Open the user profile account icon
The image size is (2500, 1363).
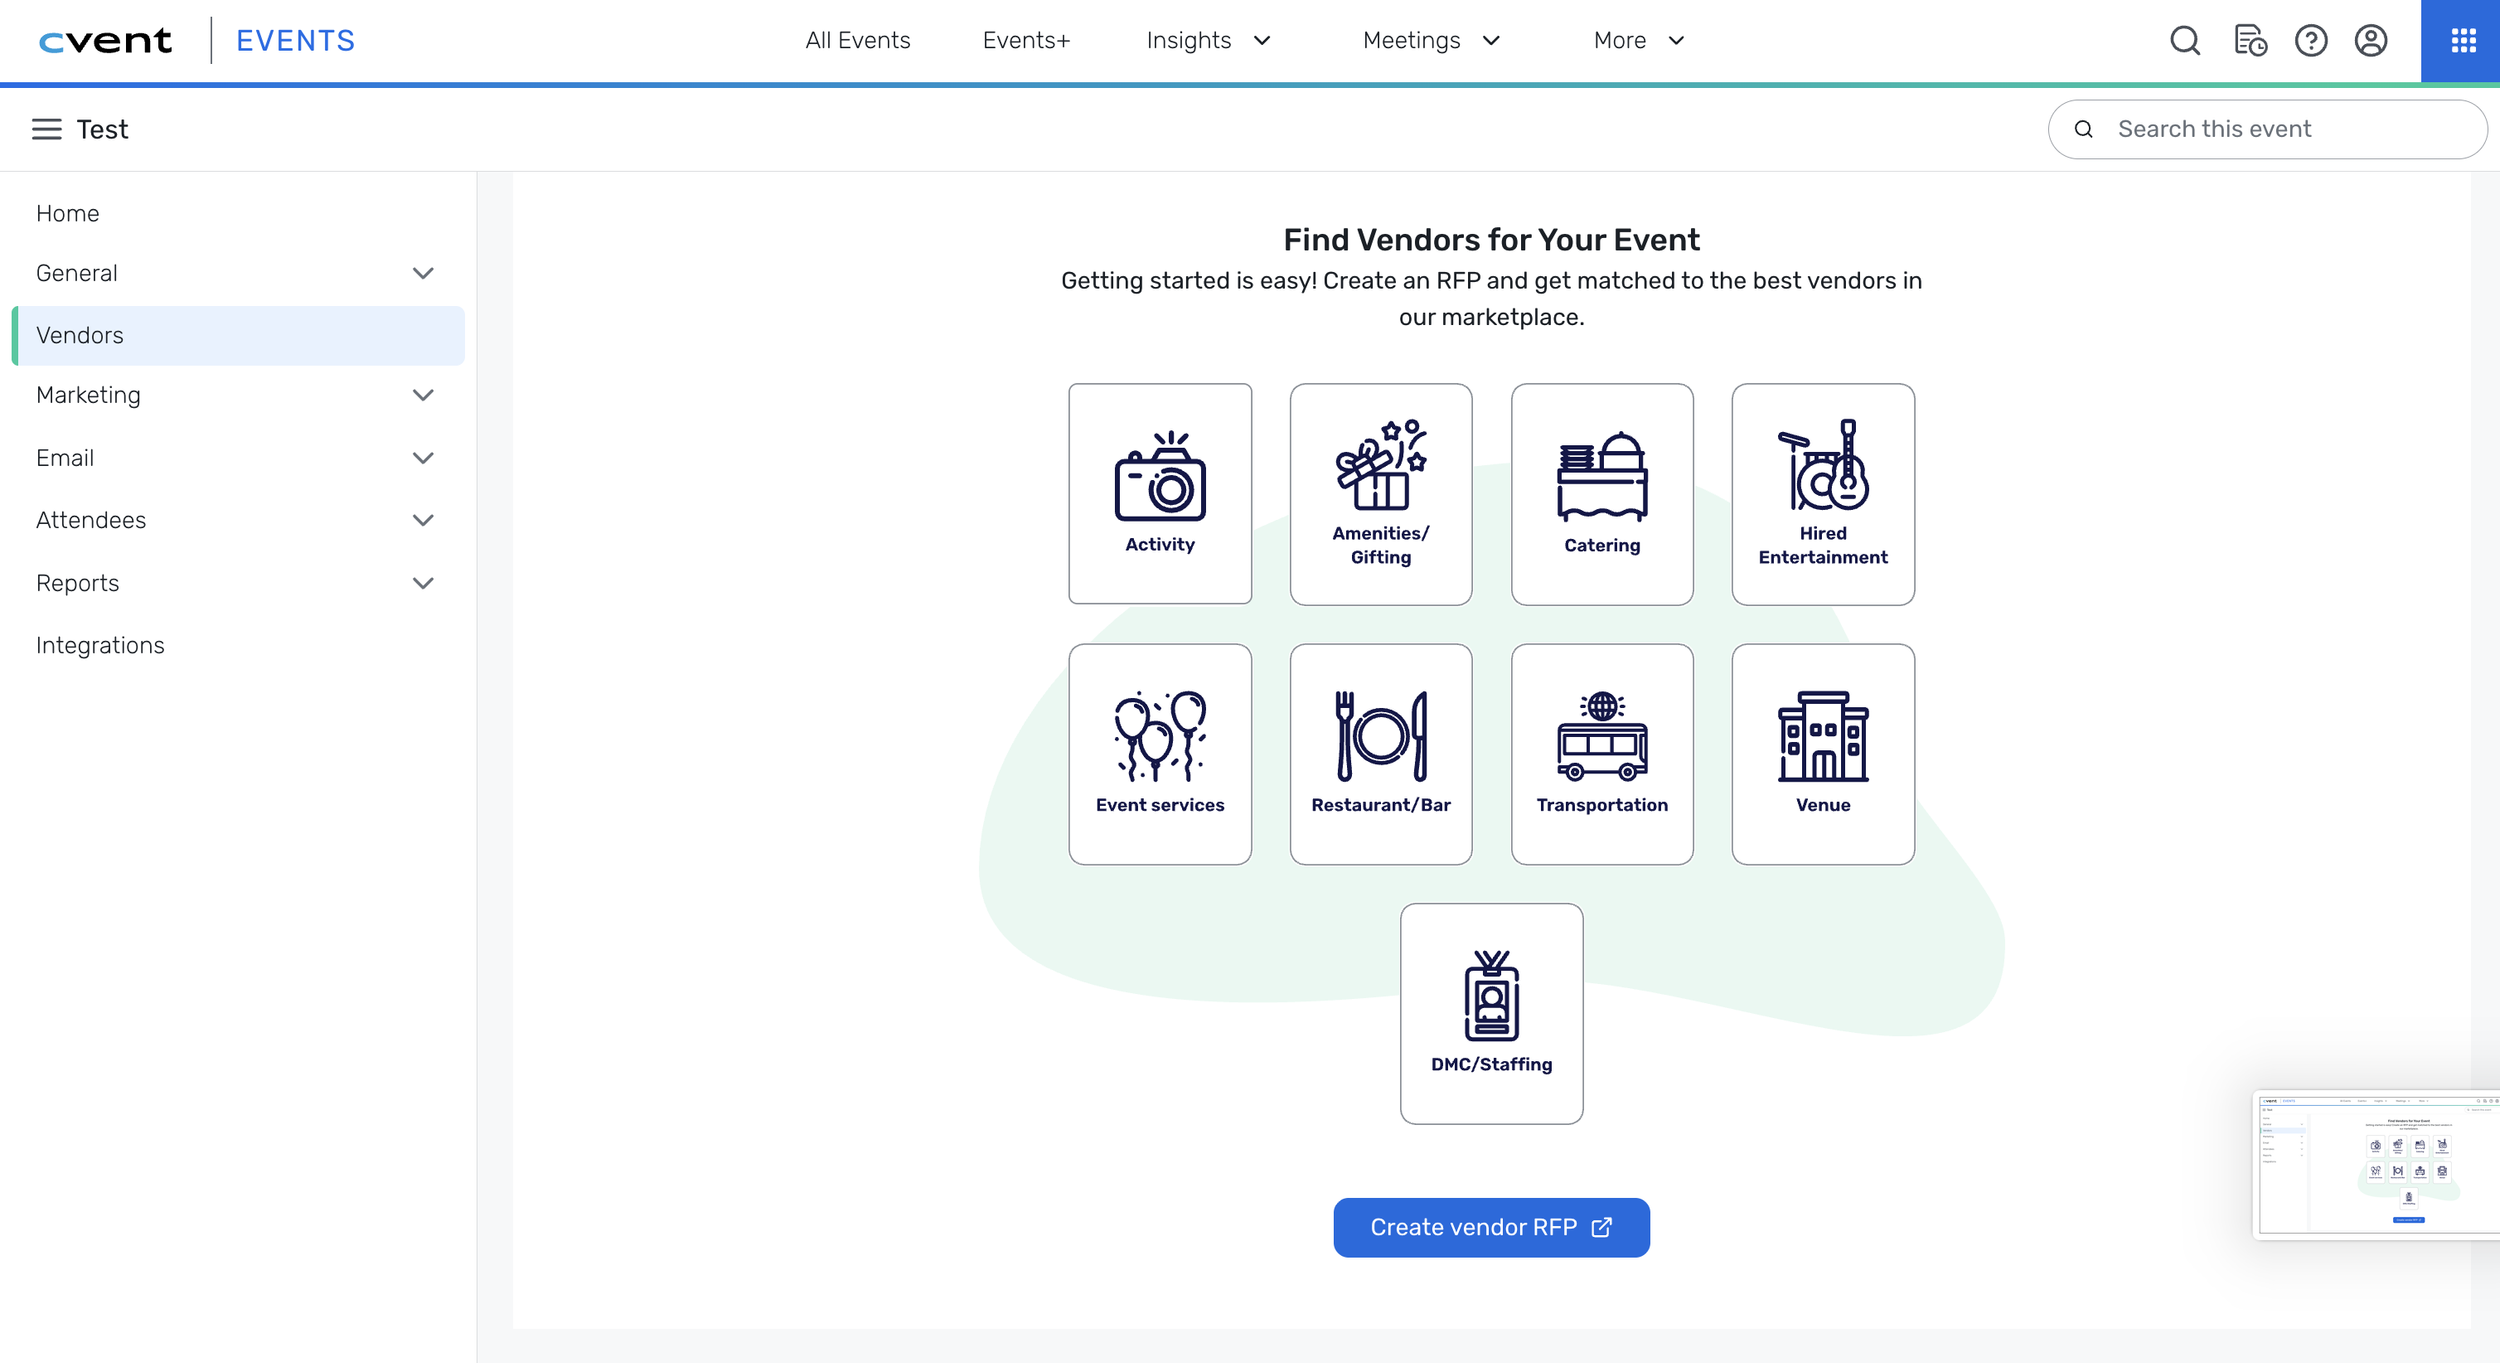pos(2370,40)
